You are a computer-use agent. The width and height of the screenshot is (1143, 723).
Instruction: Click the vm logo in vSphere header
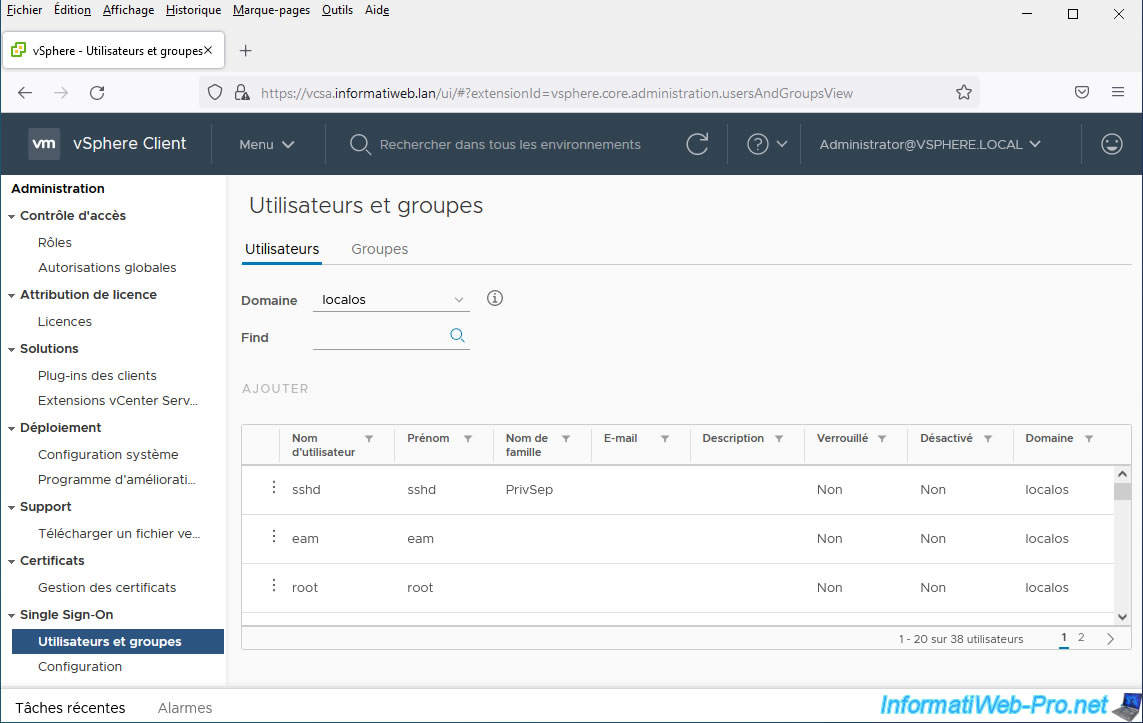click(x=44, y=144)
